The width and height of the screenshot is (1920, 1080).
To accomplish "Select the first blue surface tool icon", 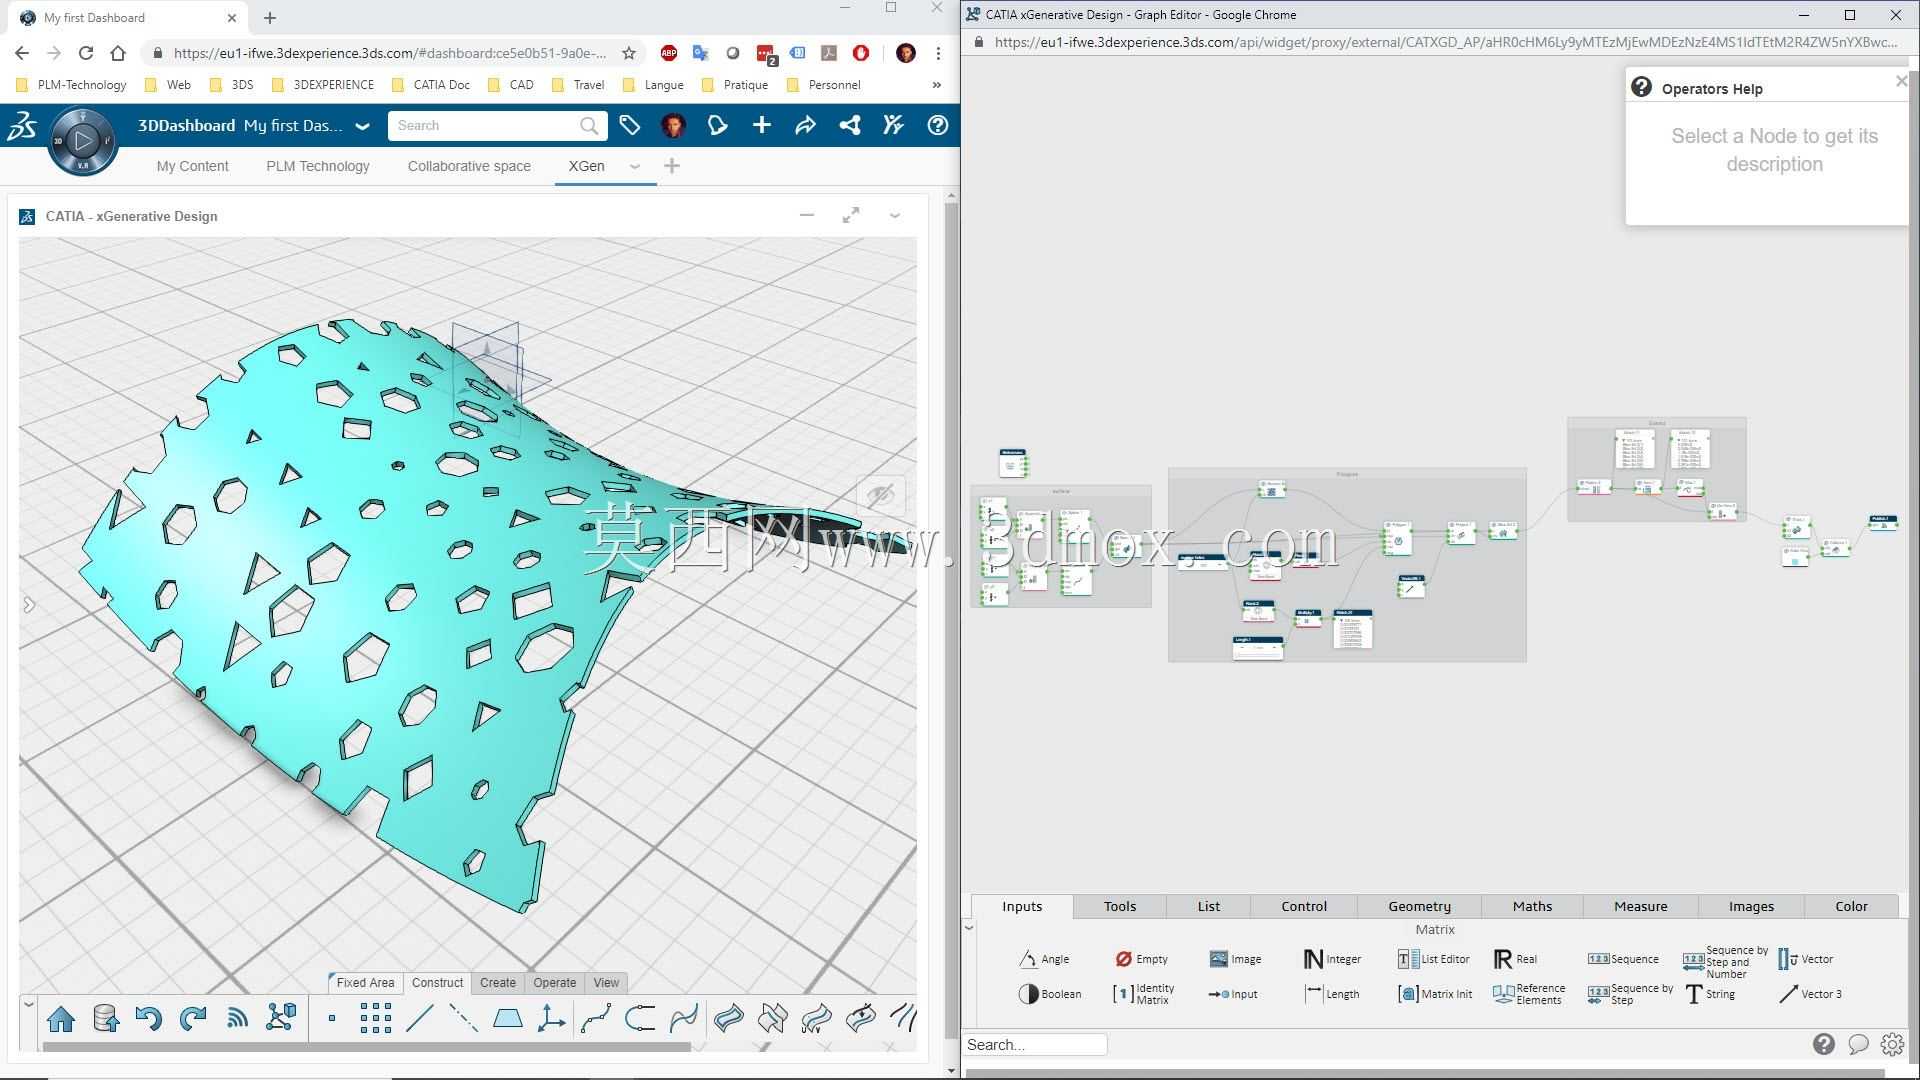I will pos(729,1019).
